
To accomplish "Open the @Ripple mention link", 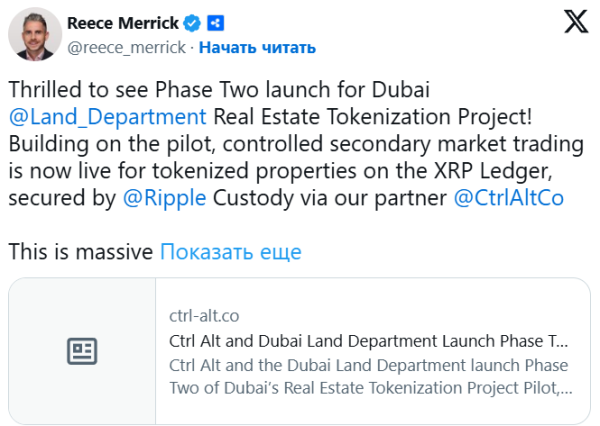I will tap(164, 198).
